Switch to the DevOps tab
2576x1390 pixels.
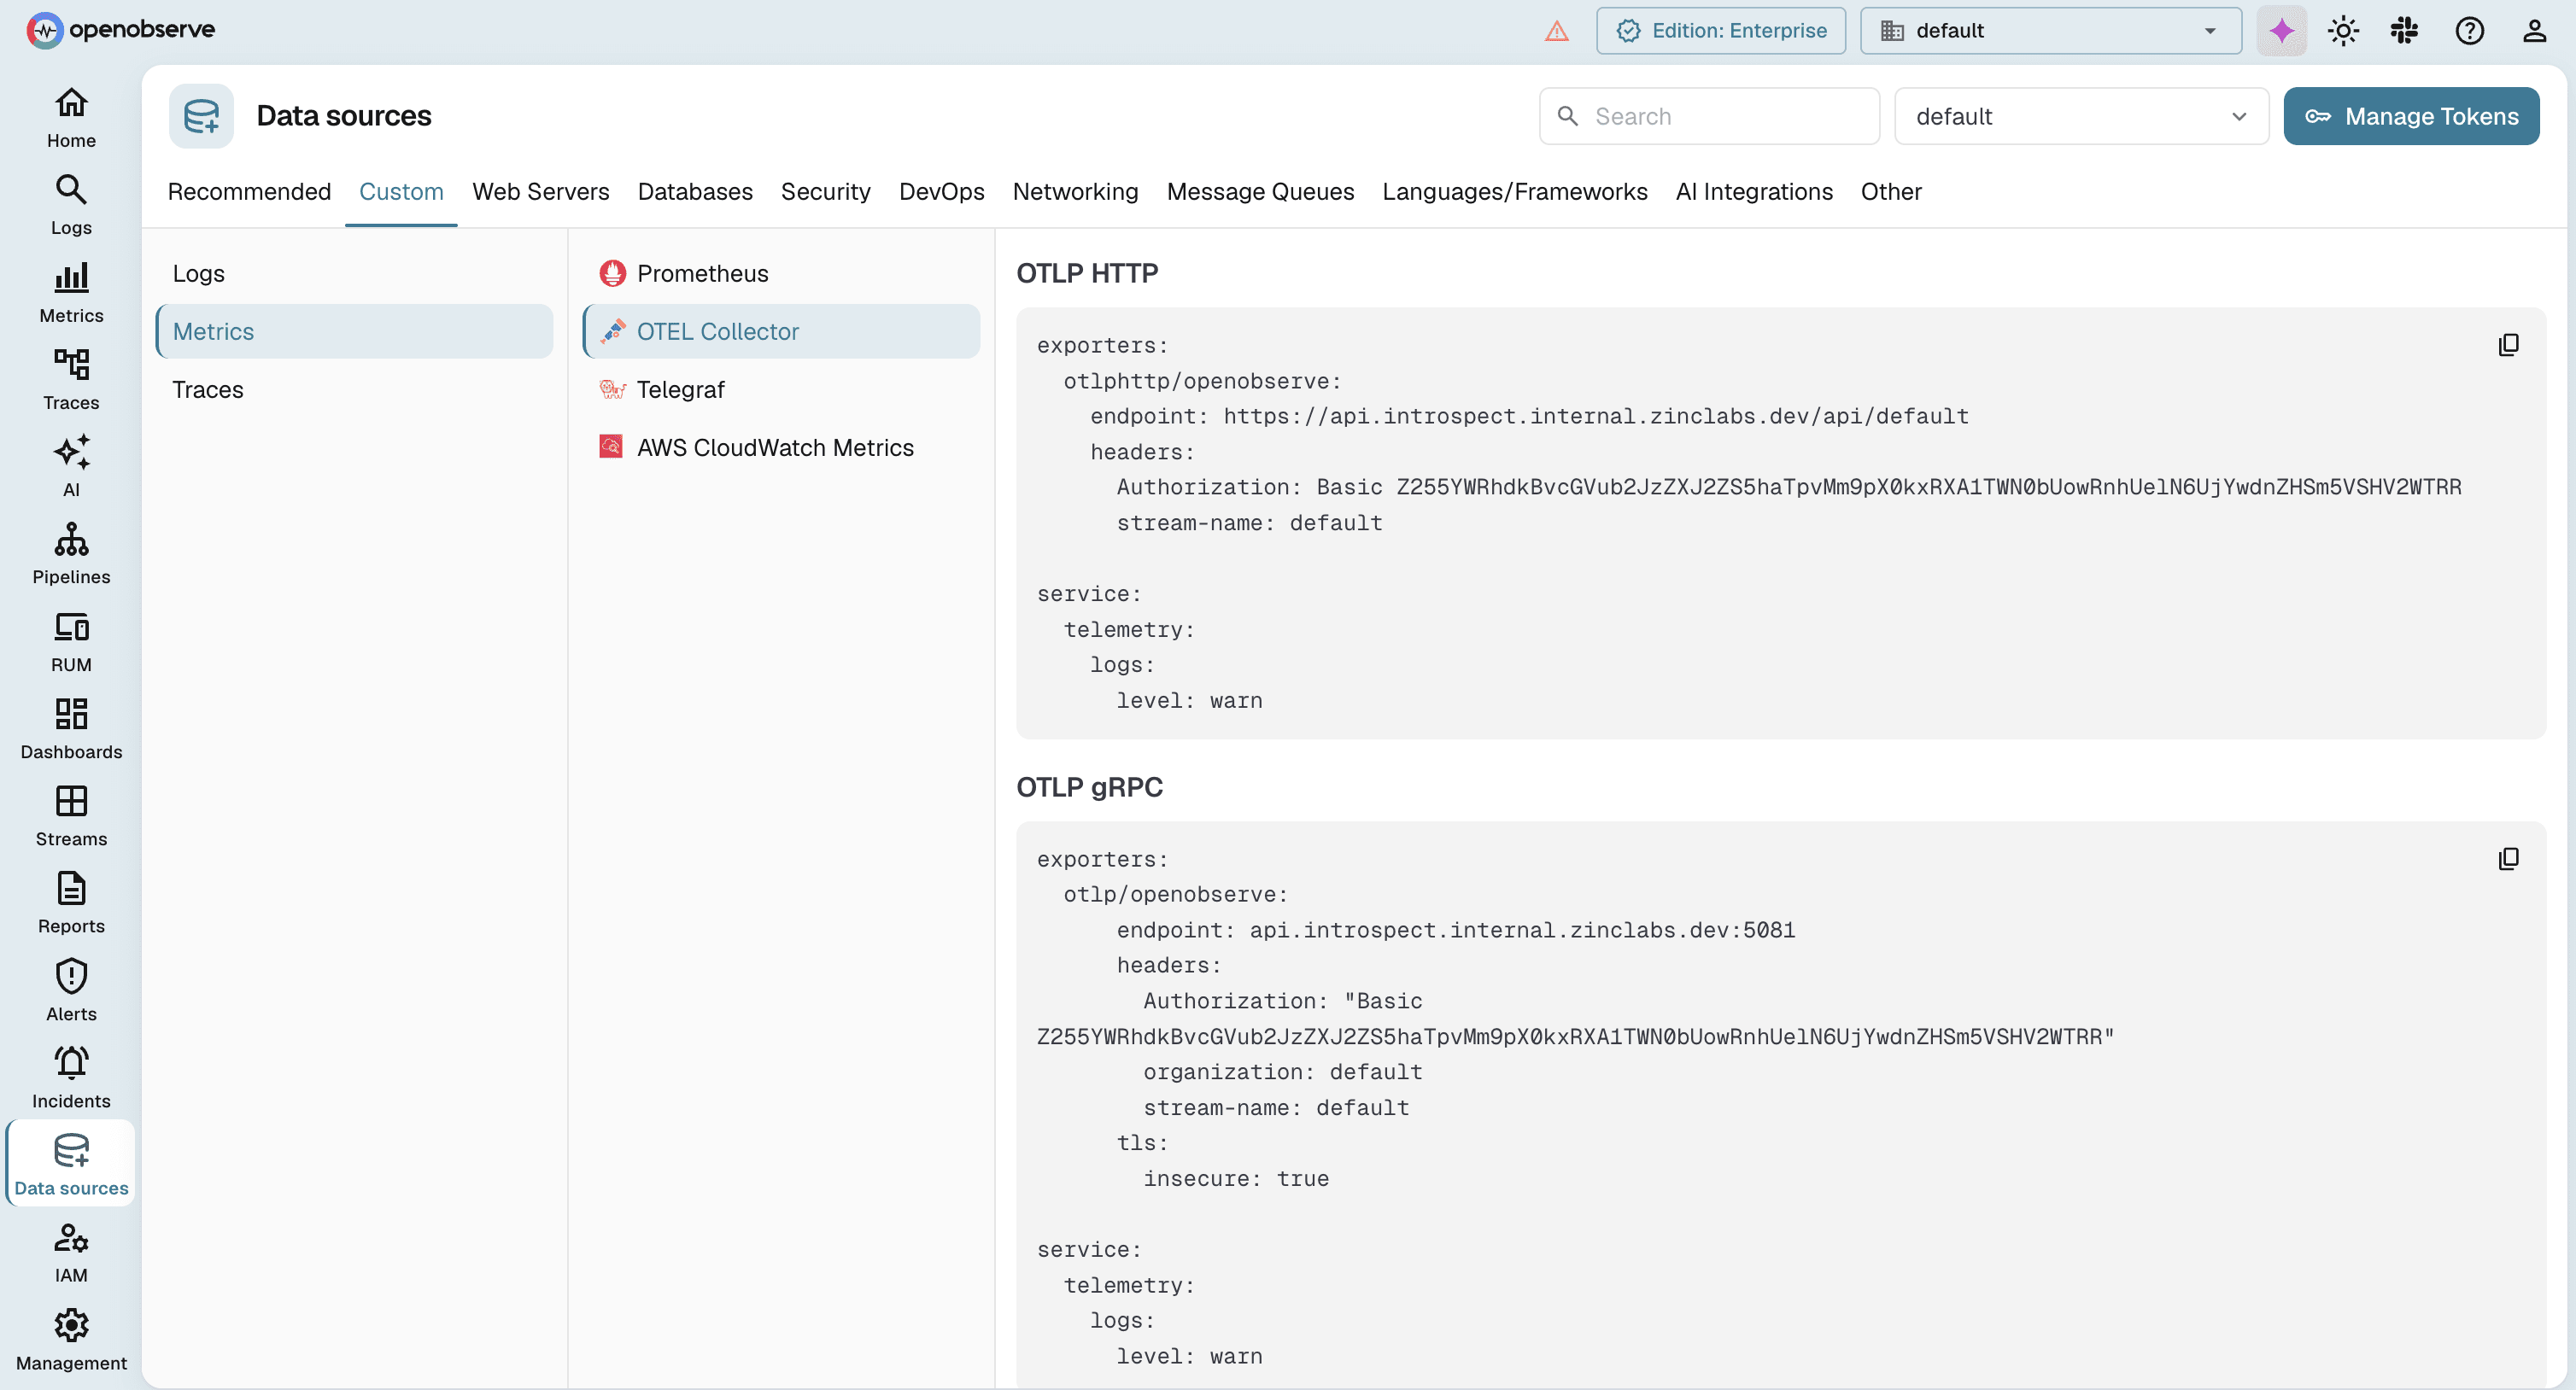tap(941, 192)
